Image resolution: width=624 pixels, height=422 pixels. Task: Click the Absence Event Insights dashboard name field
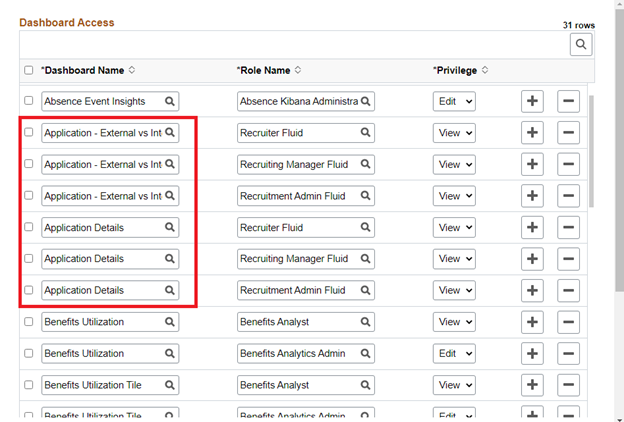click(100, 101)
